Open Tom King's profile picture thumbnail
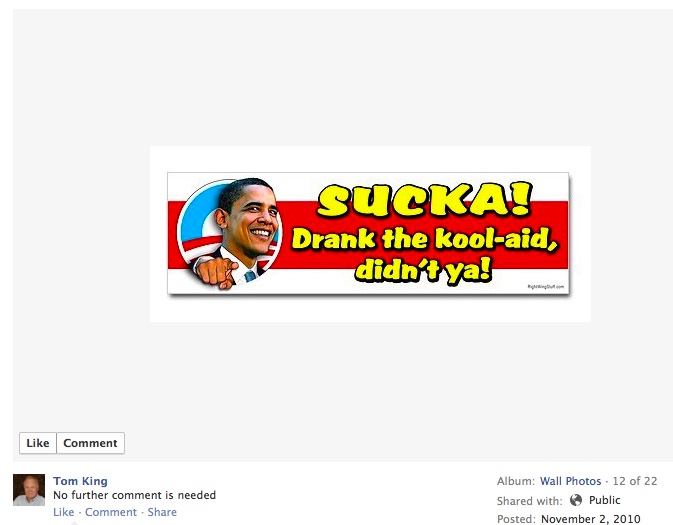The width and height of the screenshot is (673, 525). (29, 490)
